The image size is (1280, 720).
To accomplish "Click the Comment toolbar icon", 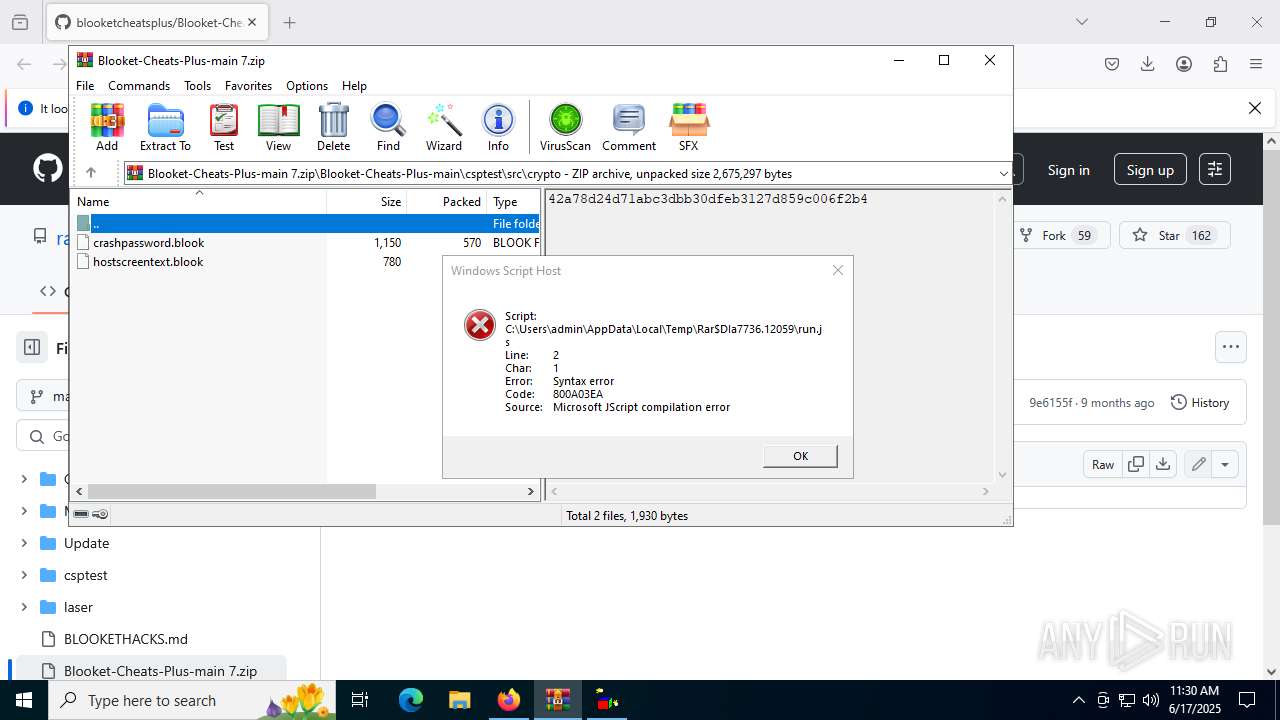I will (x=629, y=127).
